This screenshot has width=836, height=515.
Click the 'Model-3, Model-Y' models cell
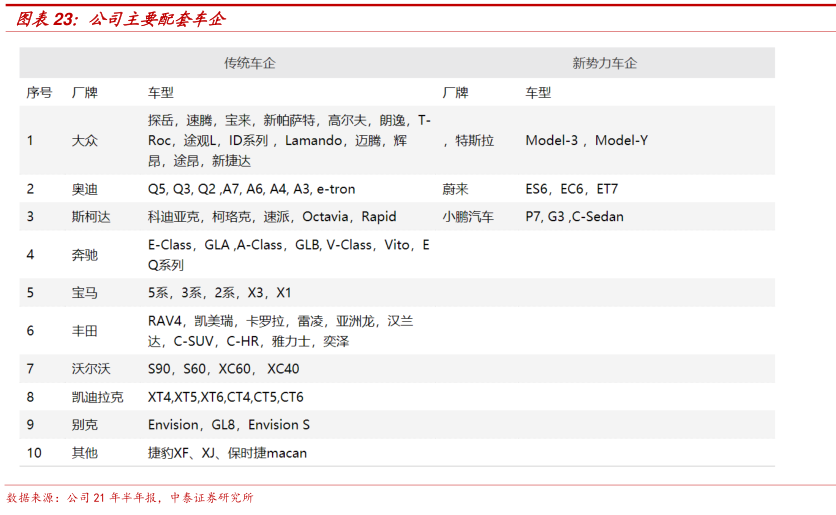[586, 141]
